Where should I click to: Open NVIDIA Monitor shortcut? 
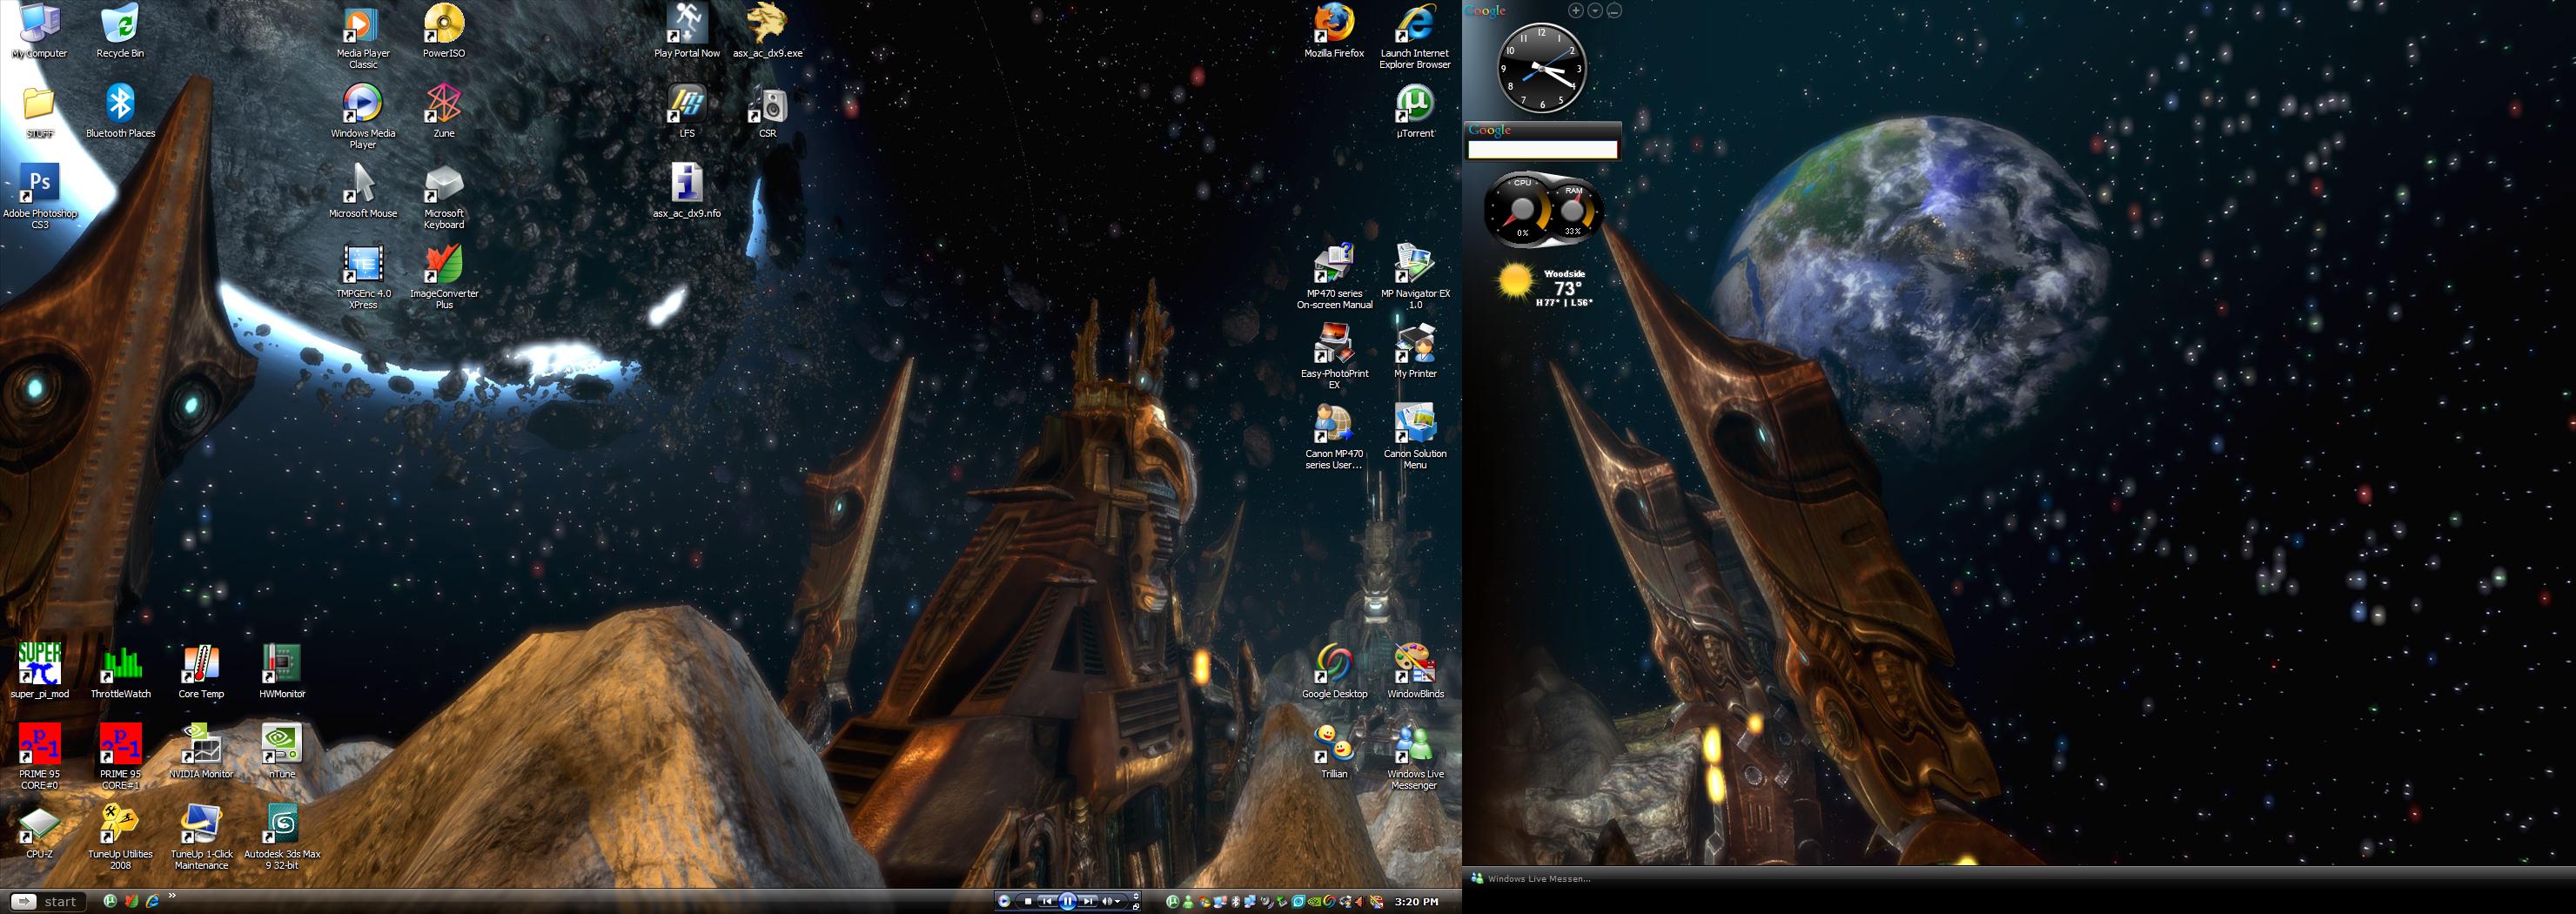(x=201, y=751)
